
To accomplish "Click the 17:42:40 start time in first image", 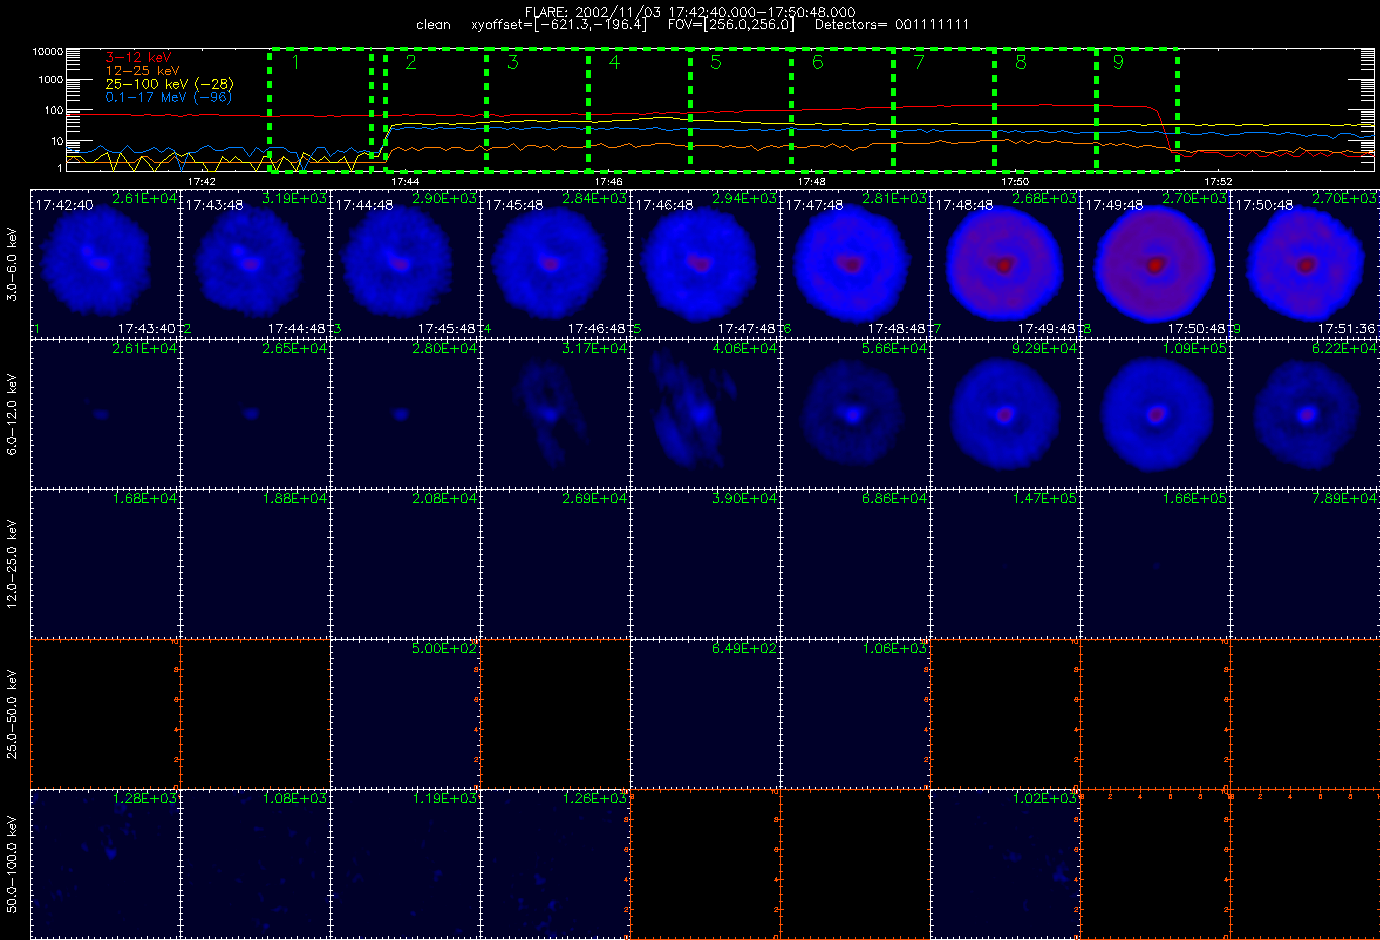I will coord(64,205).
